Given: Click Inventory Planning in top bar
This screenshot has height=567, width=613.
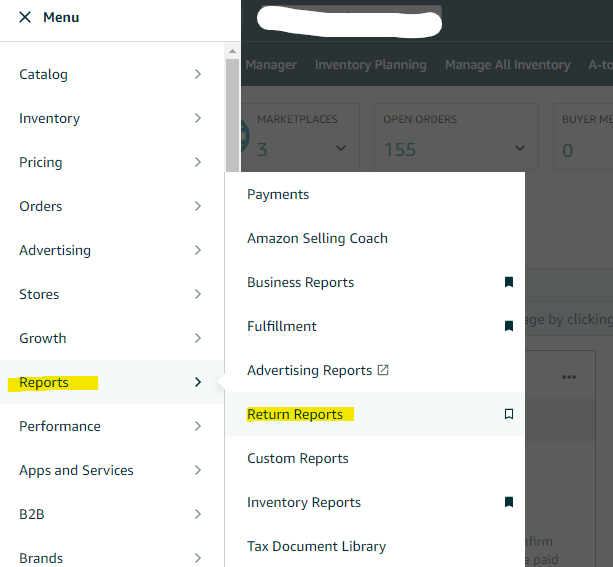Looking at the screenshot, I should click(x=371, y=65).
